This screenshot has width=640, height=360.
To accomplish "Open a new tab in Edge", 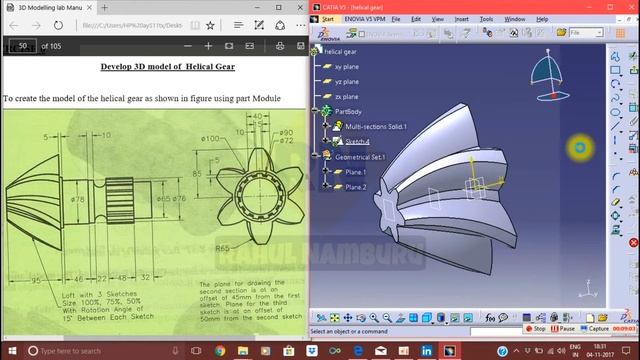I will 104,7.
